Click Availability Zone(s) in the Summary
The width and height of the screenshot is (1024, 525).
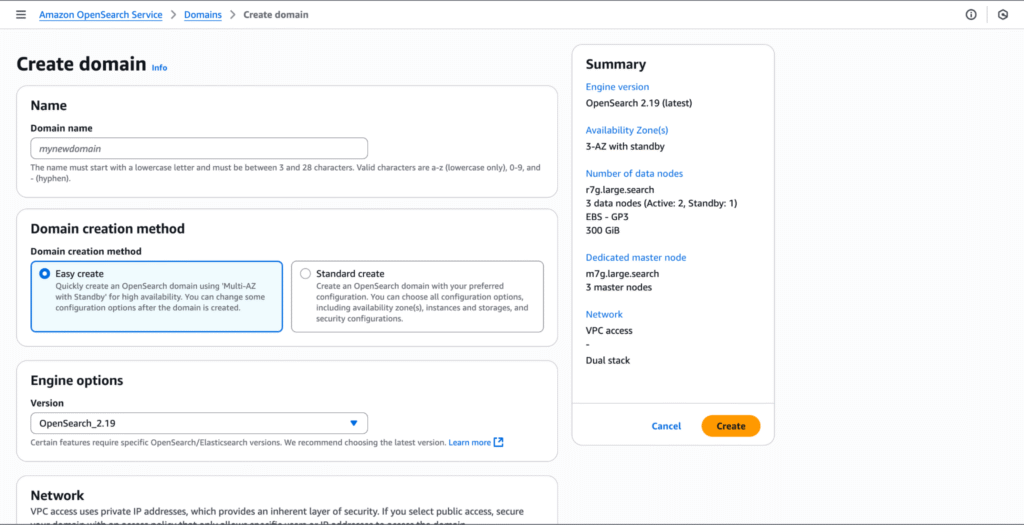(626, 130)
